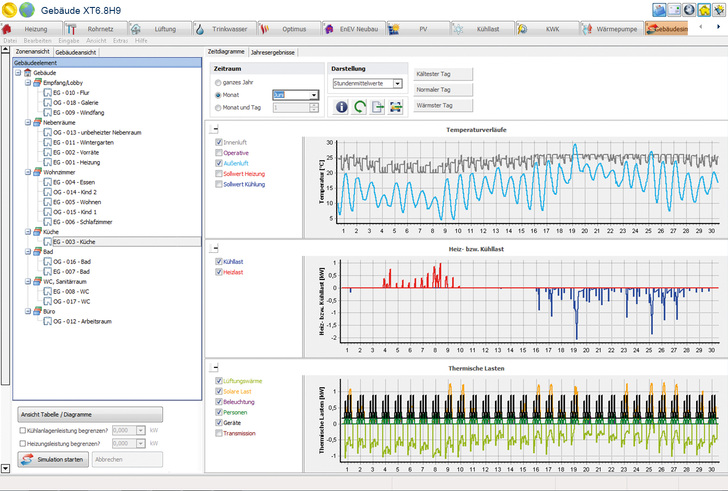Uncheck the Außenluft checkbox
Image resolution: width=728 pixels, height=491 pixels.
pyautogui.click(x=219, y=163)
